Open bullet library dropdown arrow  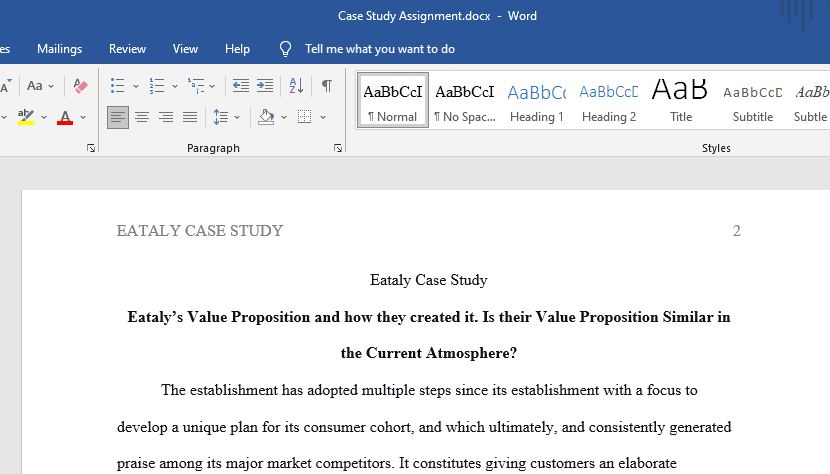tap(136, 86)
